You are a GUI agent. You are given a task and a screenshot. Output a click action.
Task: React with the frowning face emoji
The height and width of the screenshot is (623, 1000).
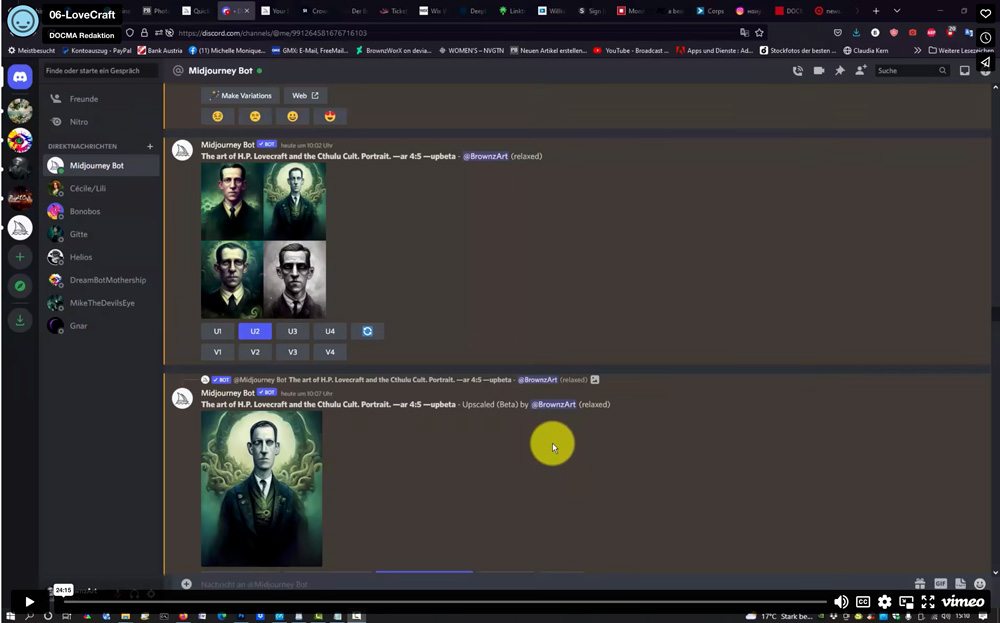click(255, 116)
